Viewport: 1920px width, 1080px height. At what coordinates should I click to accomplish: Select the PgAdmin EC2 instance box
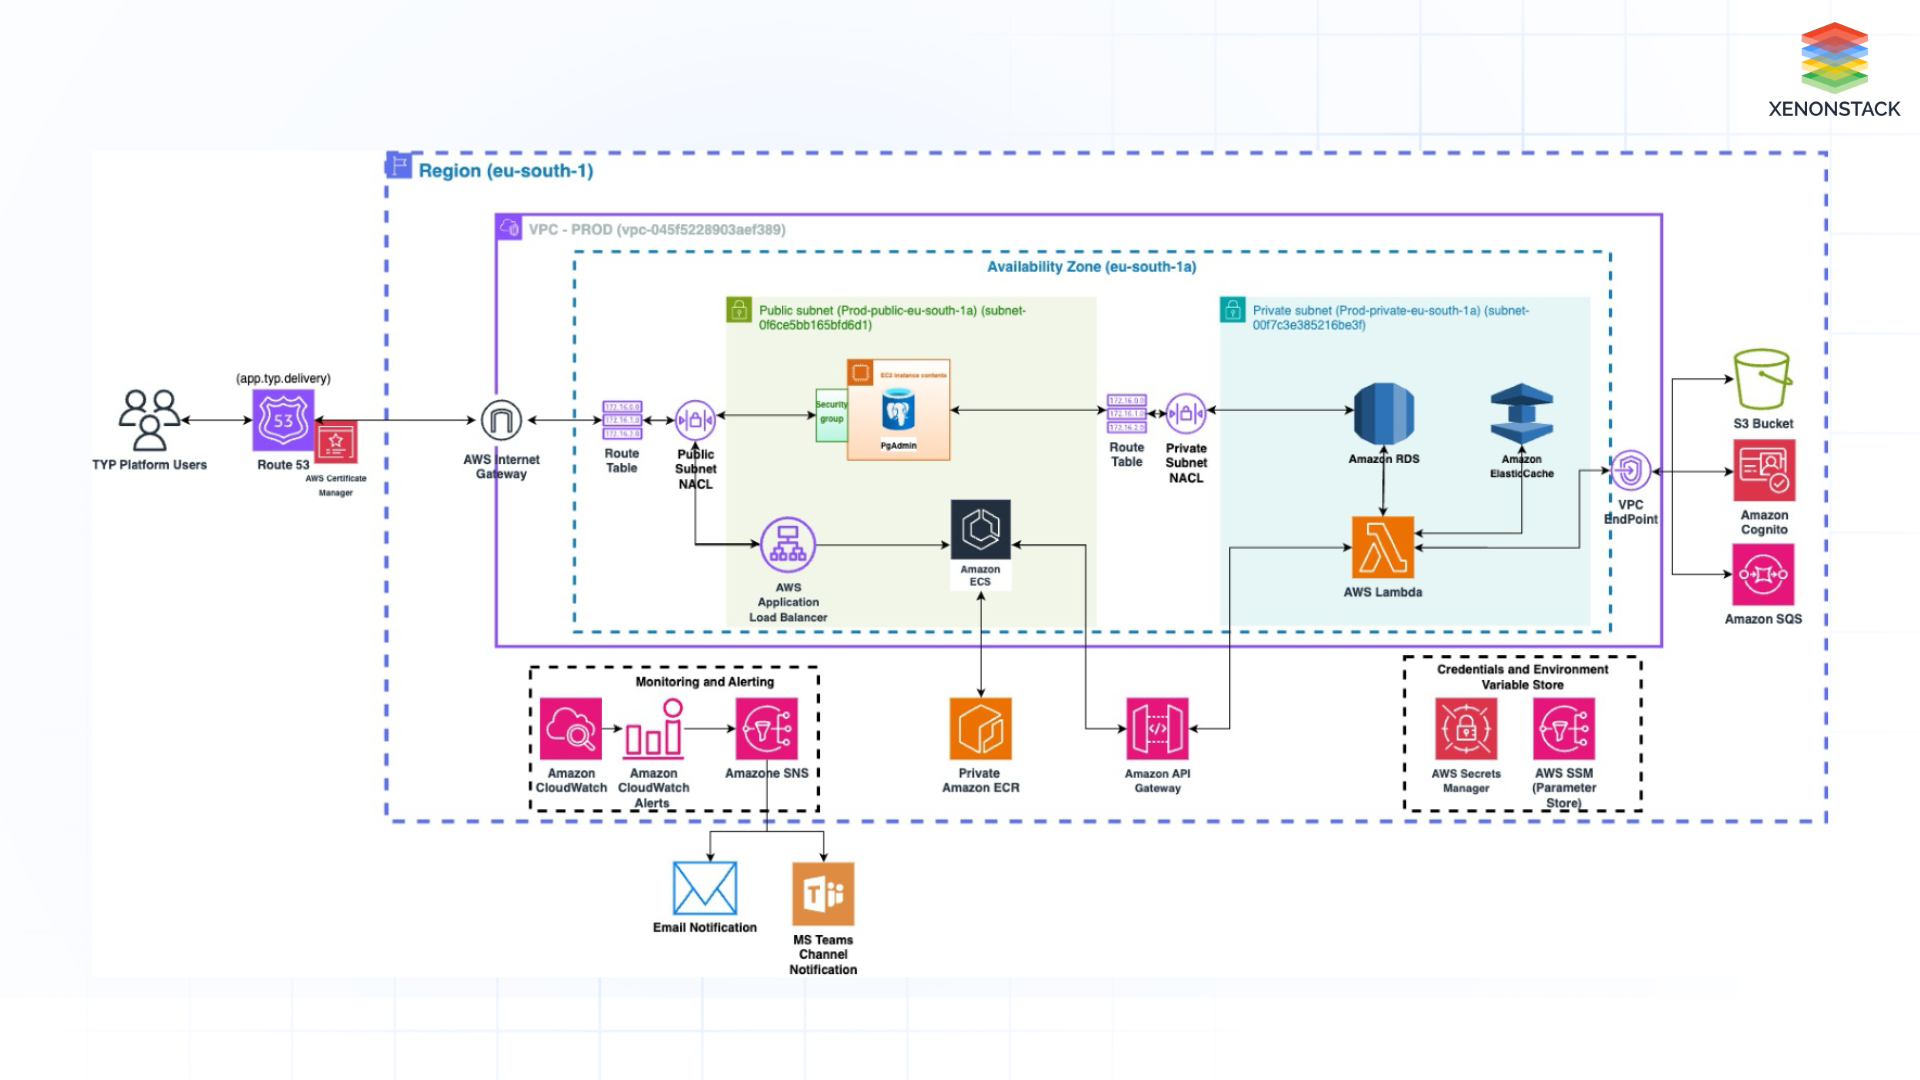click(897, 410)
